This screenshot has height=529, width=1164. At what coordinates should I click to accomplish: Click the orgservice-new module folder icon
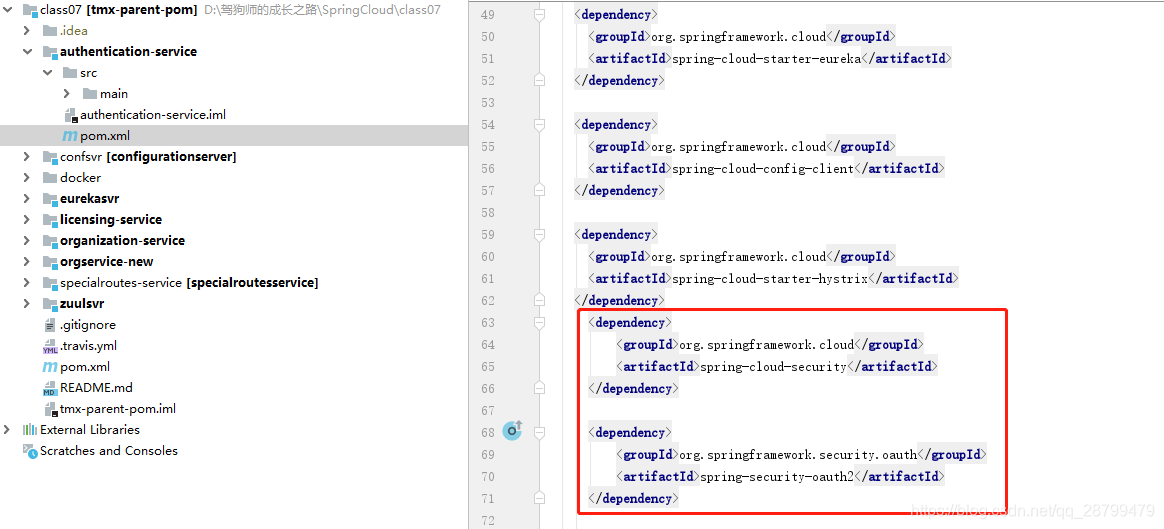coord(50,261)
